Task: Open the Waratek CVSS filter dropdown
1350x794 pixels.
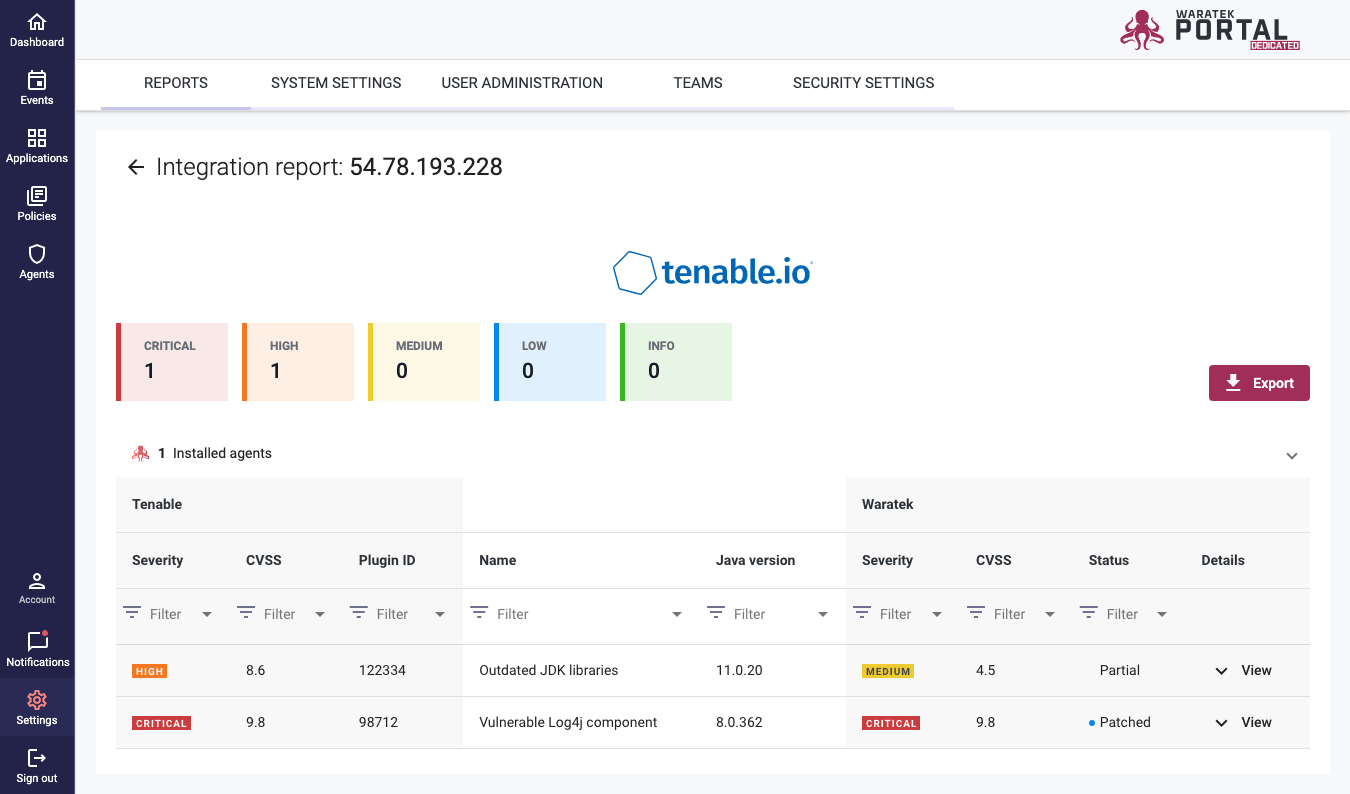Action: coord(1050,614)
